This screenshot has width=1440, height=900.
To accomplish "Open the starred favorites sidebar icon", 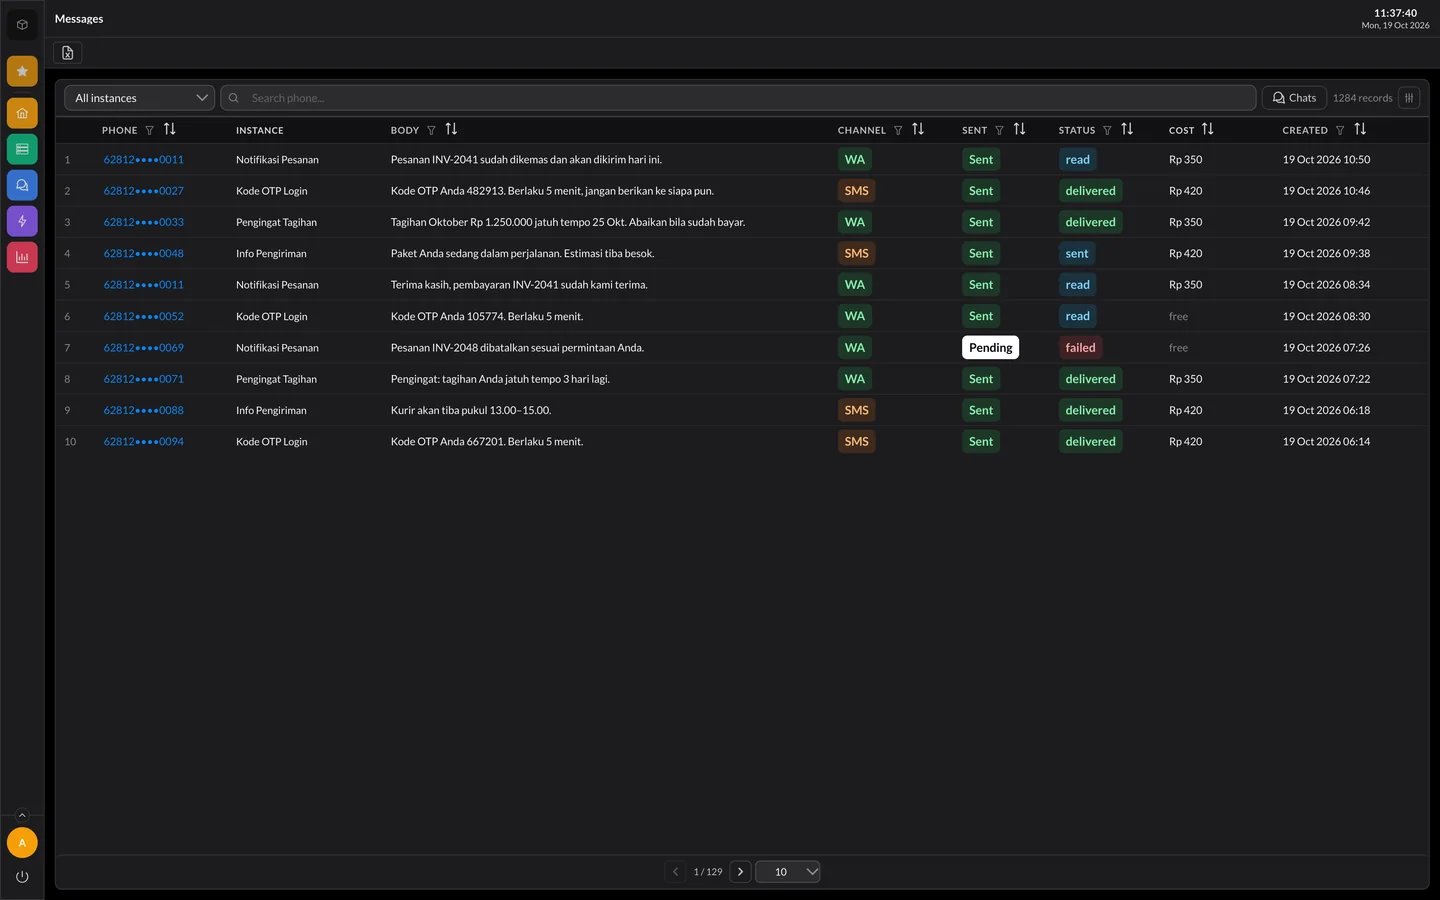I will [x=22, y=71].
